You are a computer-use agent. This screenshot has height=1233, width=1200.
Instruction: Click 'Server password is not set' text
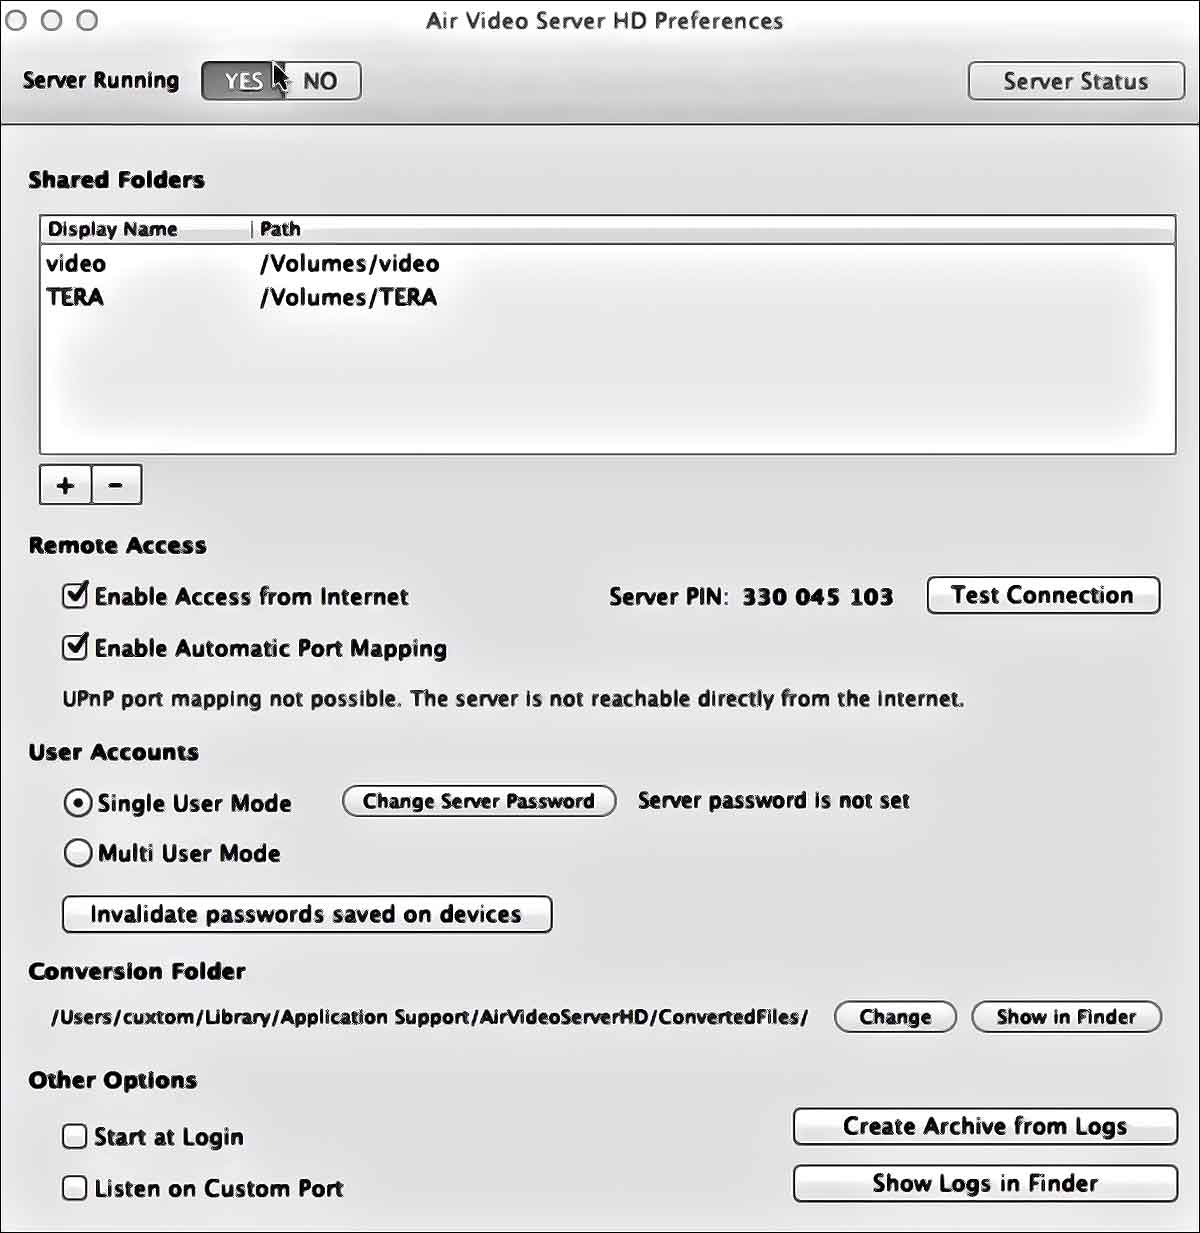click(x=774, y=801)
